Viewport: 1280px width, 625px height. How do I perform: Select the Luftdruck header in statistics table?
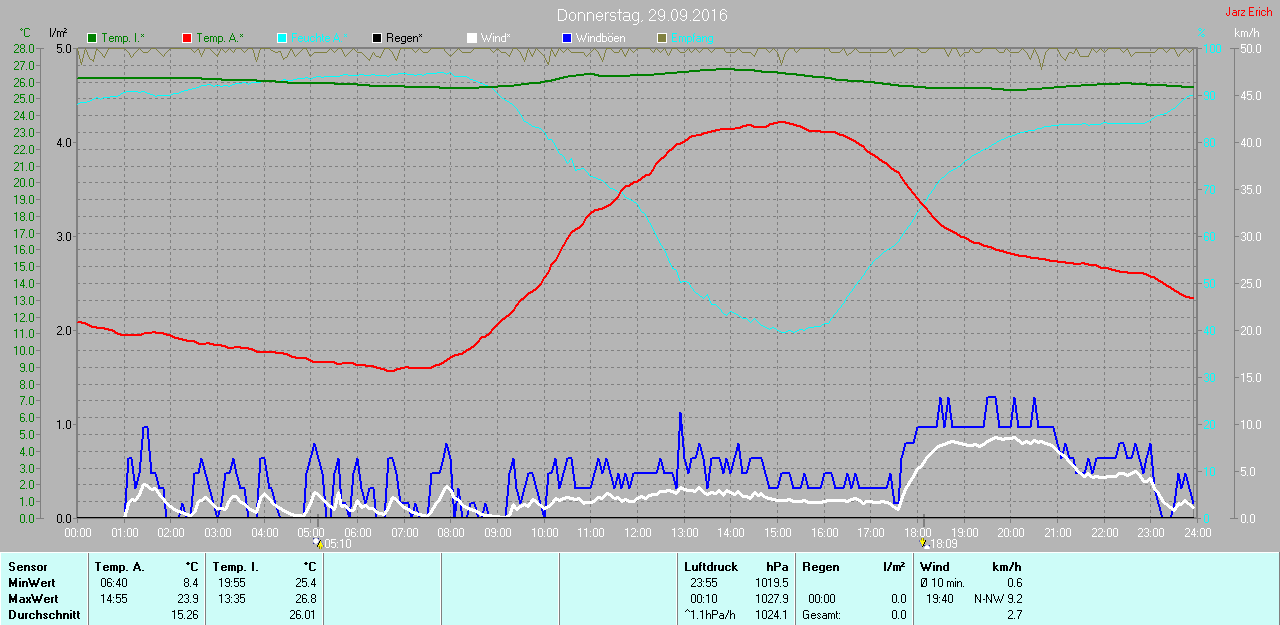(710, 567)
